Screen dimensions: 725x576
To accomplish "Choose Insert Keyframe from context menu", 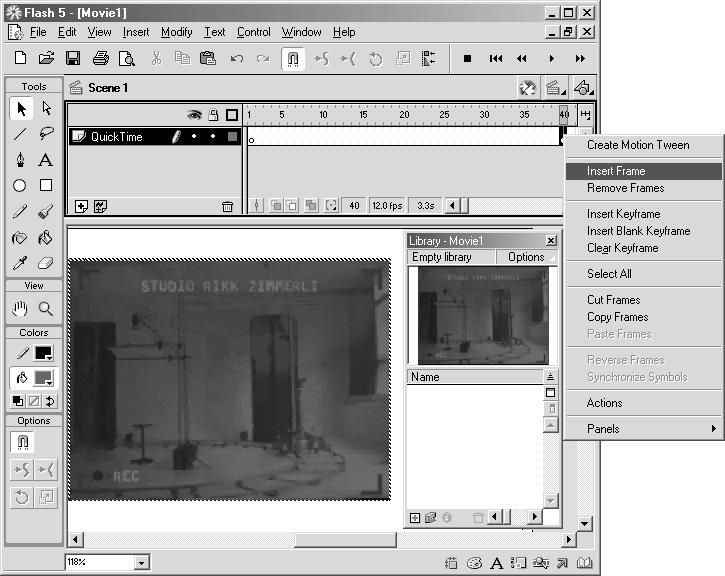I will point(643,214).
